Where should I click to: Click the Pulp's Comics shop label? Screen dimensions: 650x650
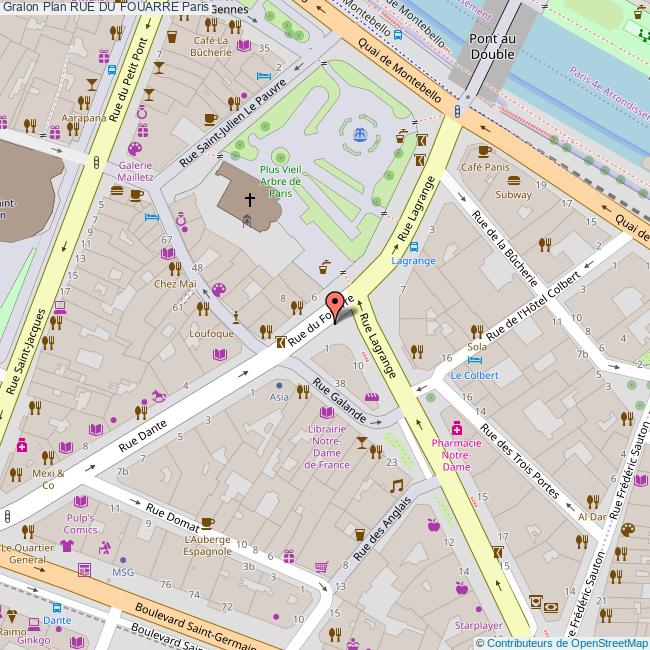point(80,523)
